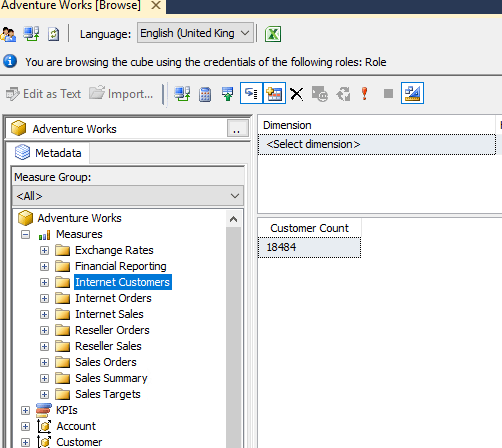
Task: Select the Metadata tab
Action: 48,153
